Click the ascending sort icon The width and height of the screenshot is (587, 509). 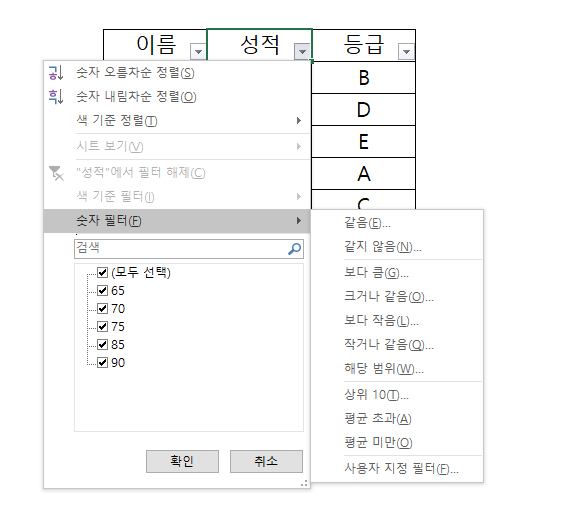click(x=56, y=73)
